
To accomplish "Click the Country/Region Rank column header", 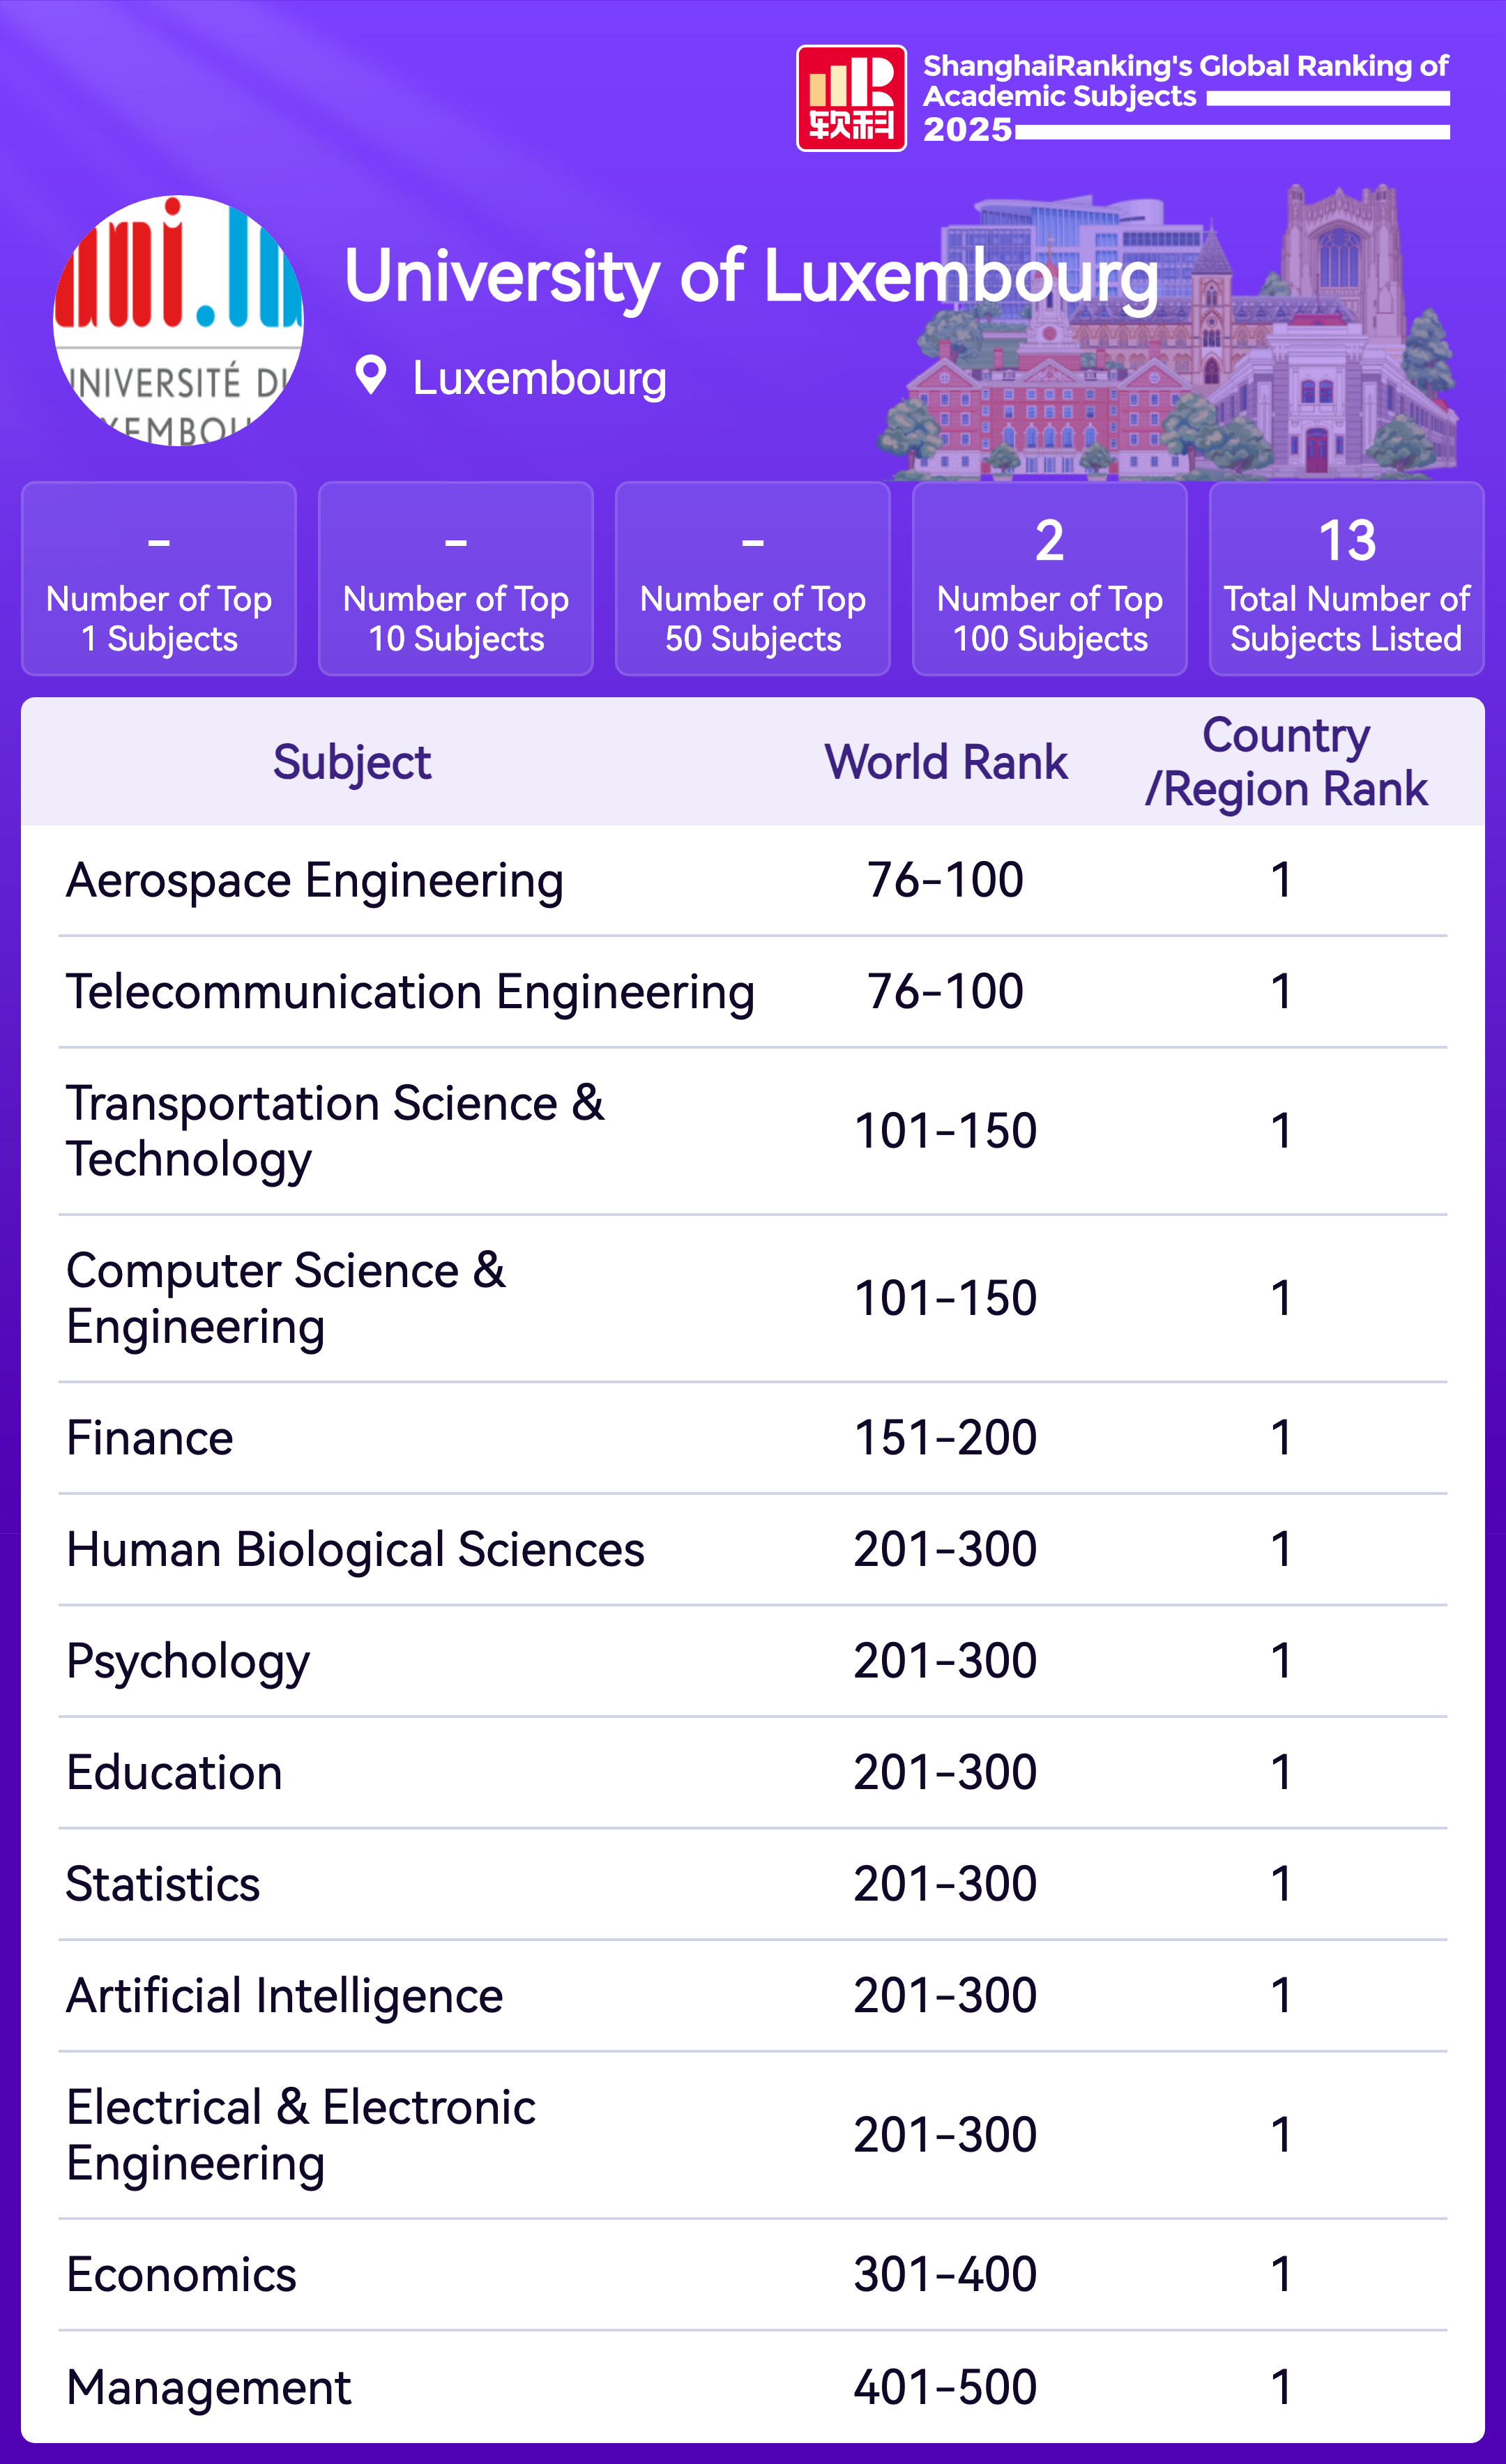I will coord(1286,762).
